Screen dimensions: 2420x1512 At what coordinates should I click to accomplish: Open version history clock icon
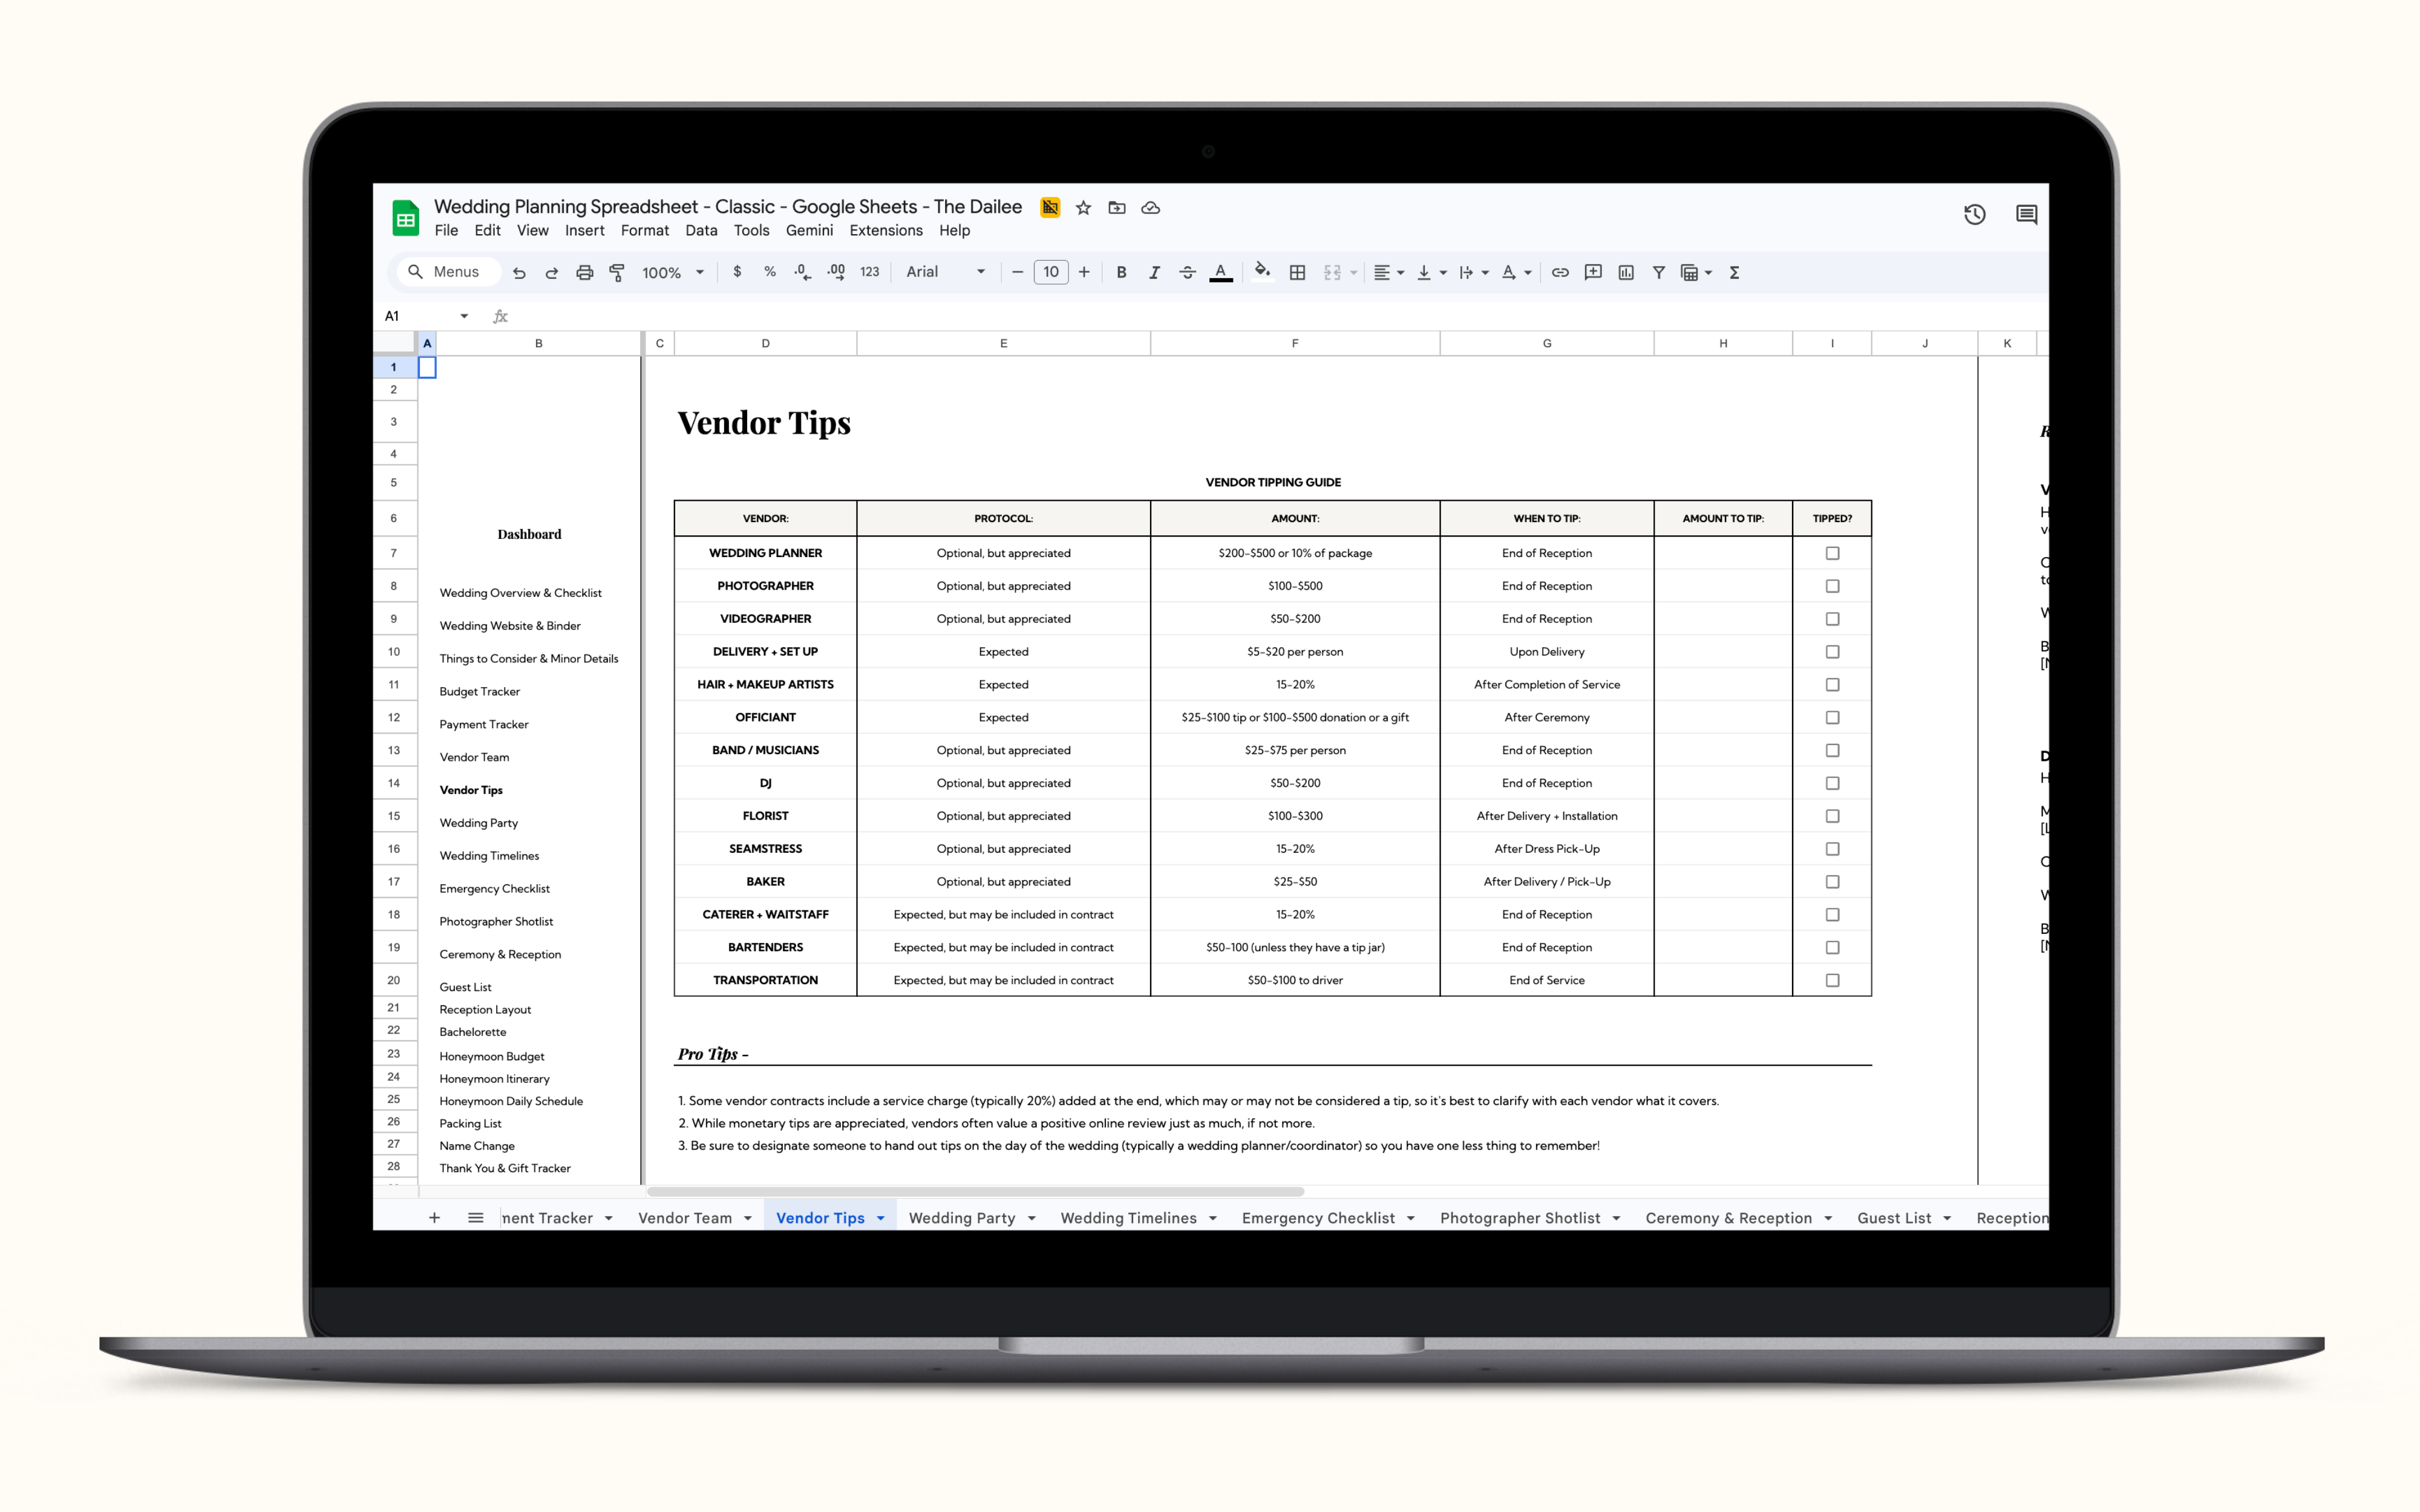tap(1974, 214)
